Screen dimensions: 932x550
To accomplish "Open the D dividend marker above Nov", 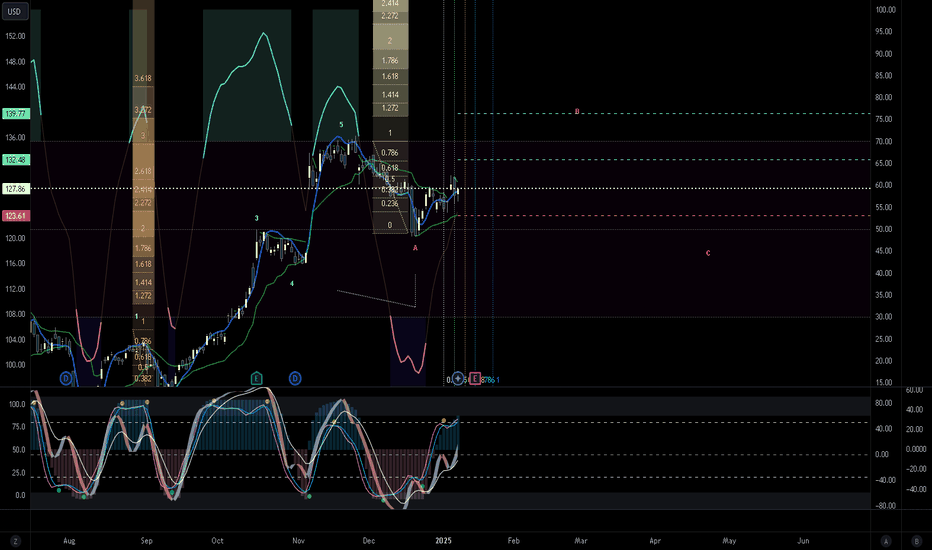I will [x=295, y=378].
